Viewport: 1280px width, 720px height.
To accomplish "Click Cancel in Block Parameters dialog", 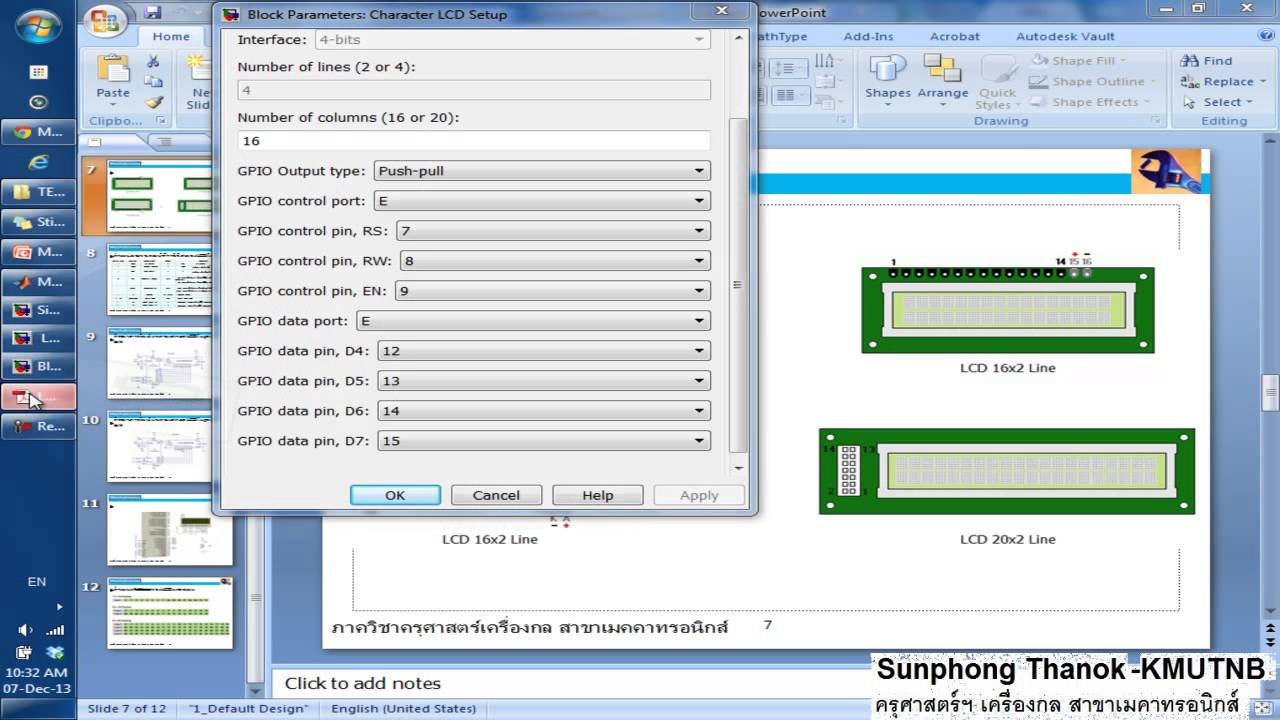I will pos(496,495).
